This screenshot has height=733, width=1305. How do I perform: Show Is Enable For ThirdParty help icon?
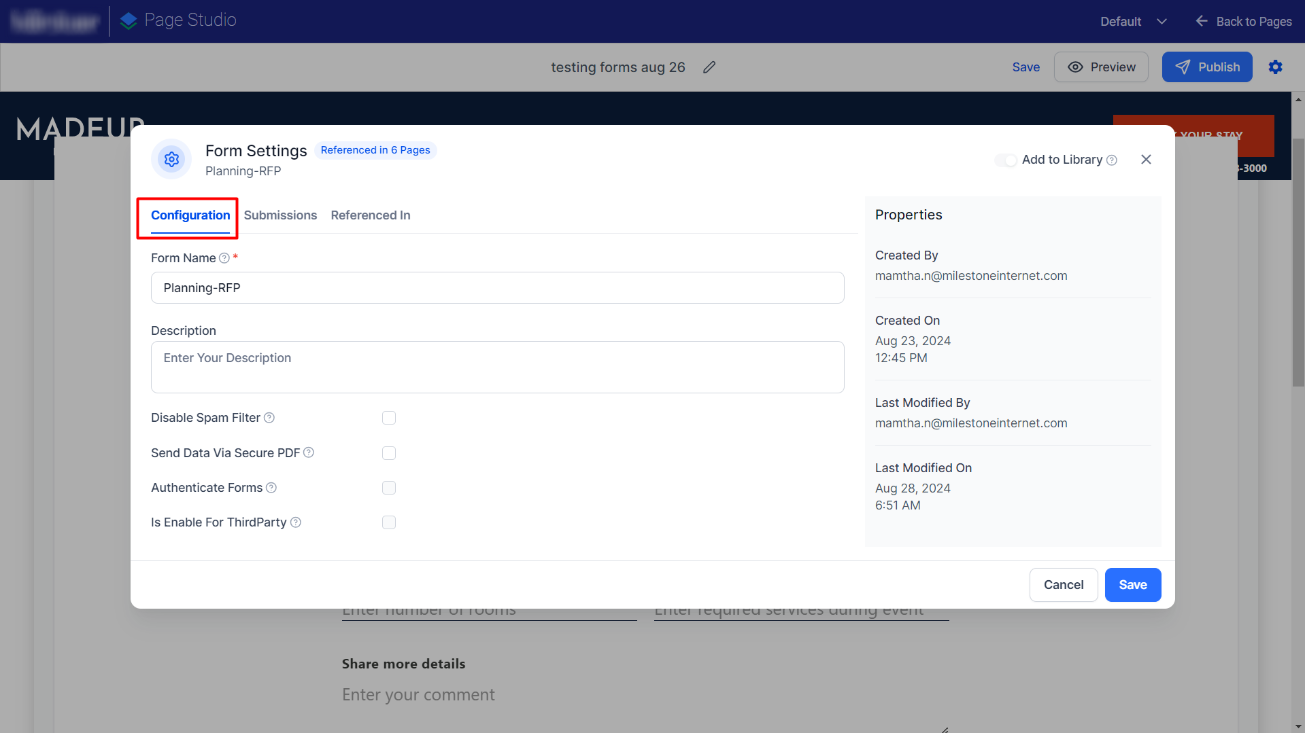pyautogui.click(x=295, y=523)
